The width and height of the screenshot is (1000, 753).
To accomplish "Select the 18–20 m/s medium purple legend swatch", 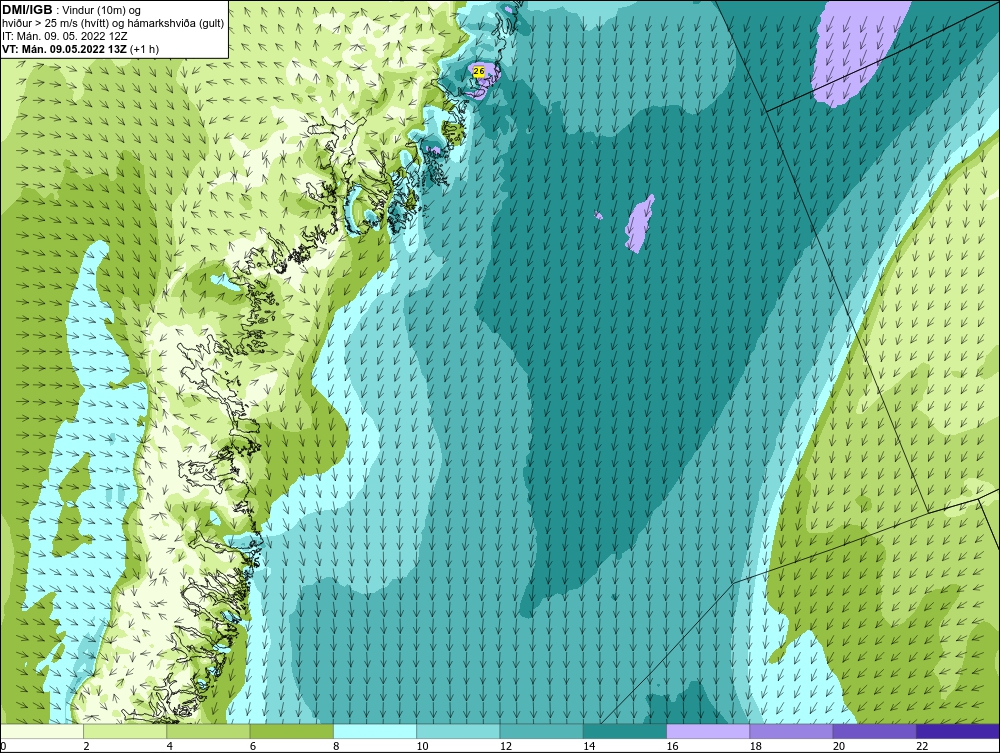I will (x=791, y=731).
